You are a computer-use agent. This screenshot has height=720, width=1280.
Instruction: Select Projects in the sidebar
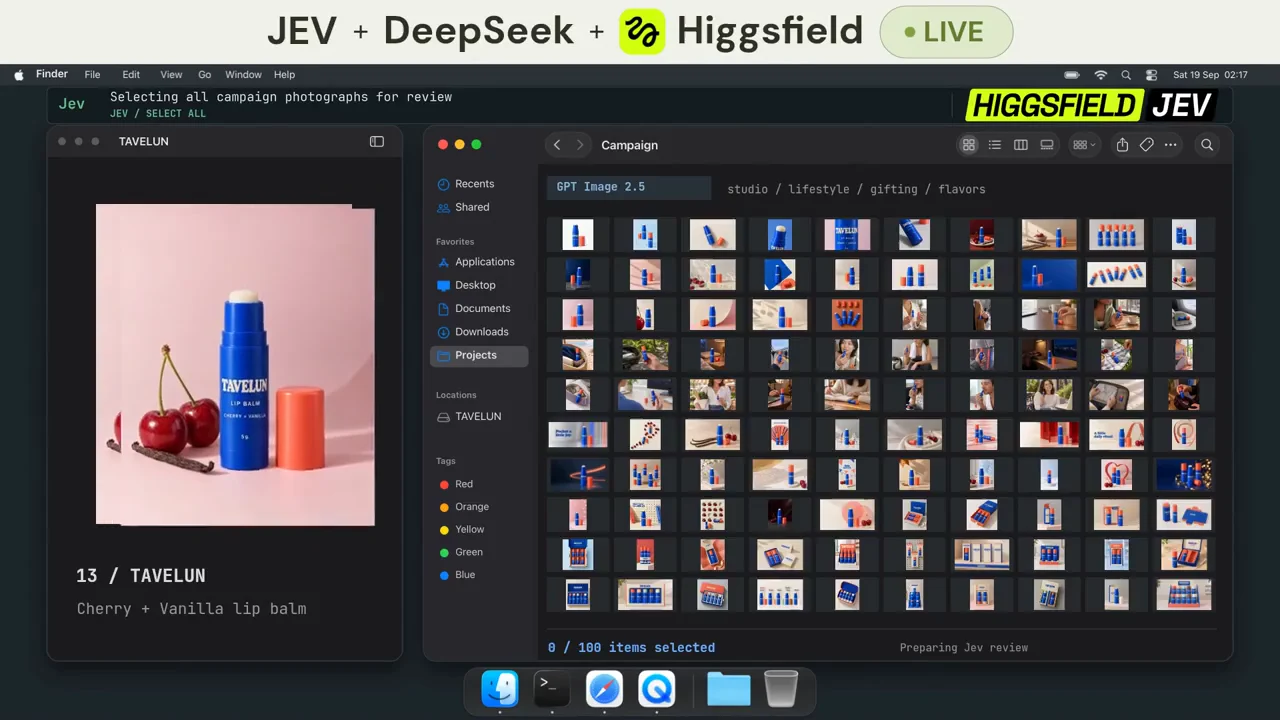[x=479, y=355]
